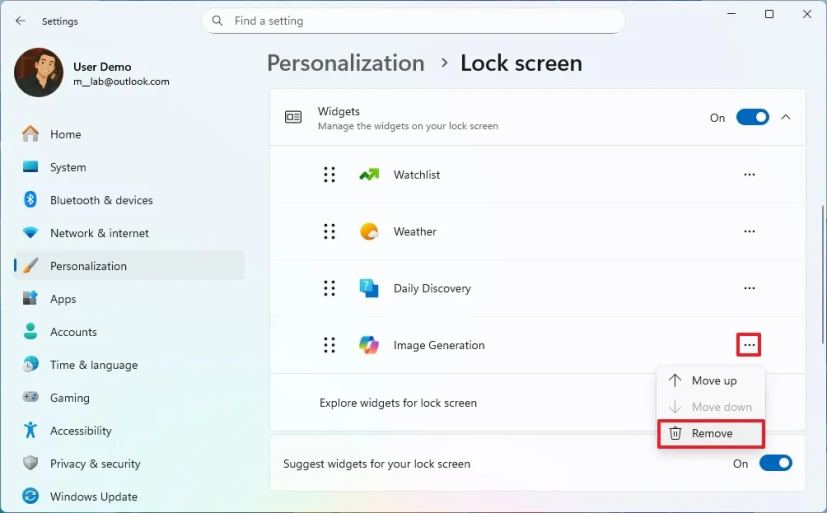The image size is (827, 513).
Task: Click the Watchlist drag handle
Action: (329, 175)
